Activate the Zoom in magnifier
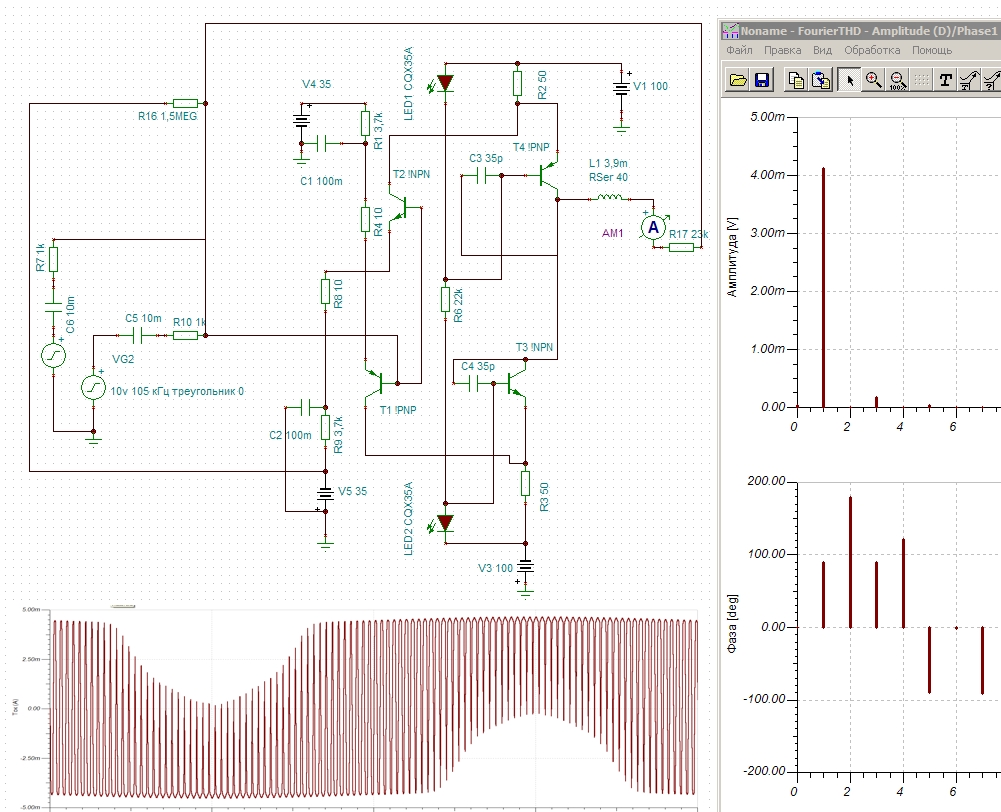 [873, 81]
